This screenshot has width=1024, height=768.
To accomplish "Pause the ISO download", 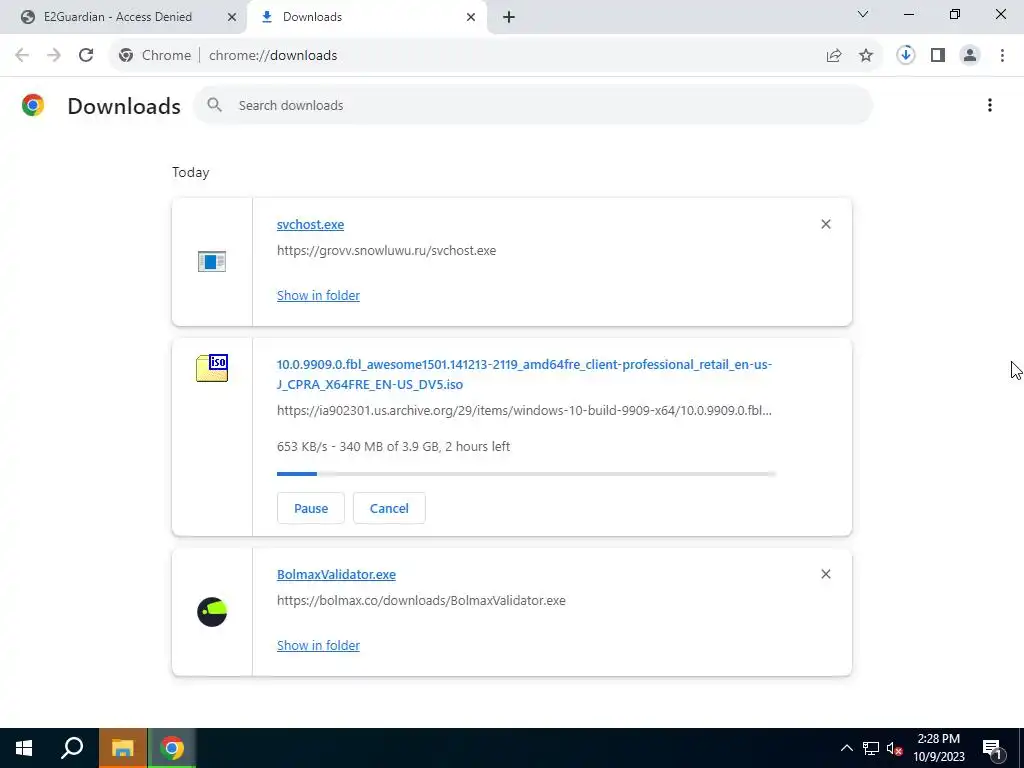I will pos(311,508).
